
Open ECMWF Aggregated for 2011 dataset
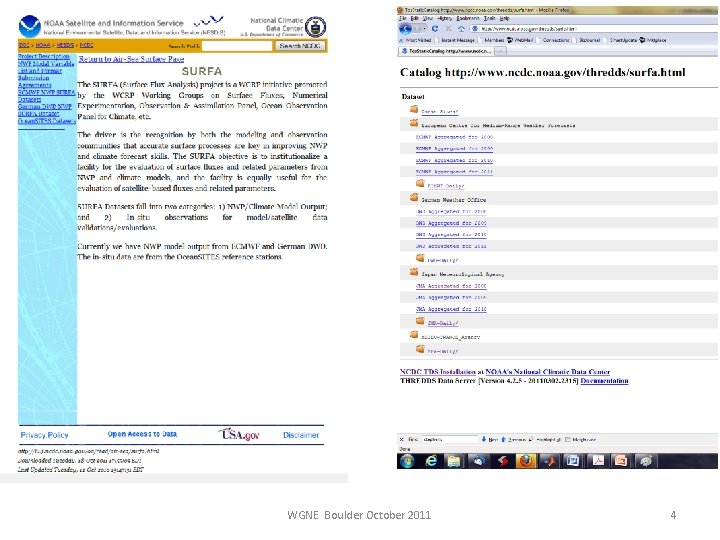454,172
